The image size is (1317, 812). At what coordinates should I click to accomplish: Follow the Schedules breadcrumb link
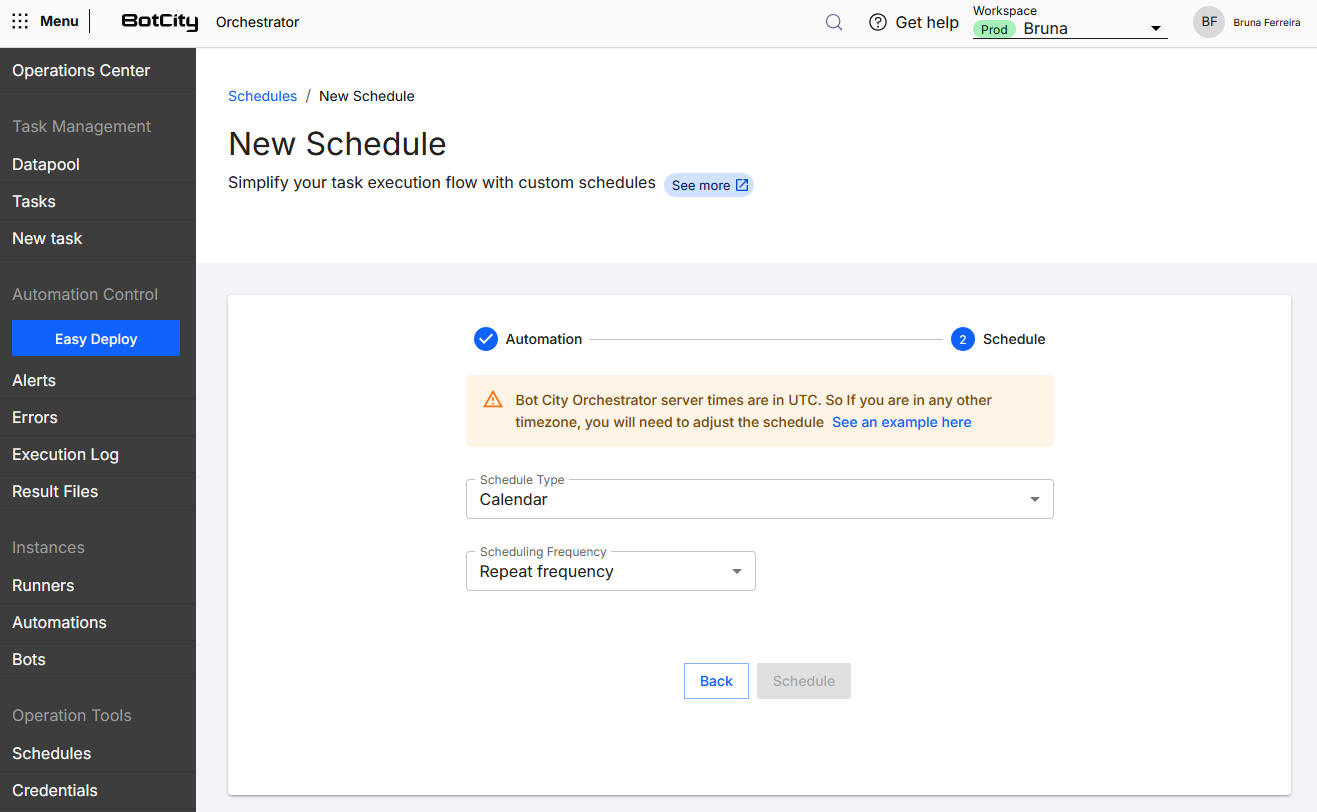click(263, 96)
